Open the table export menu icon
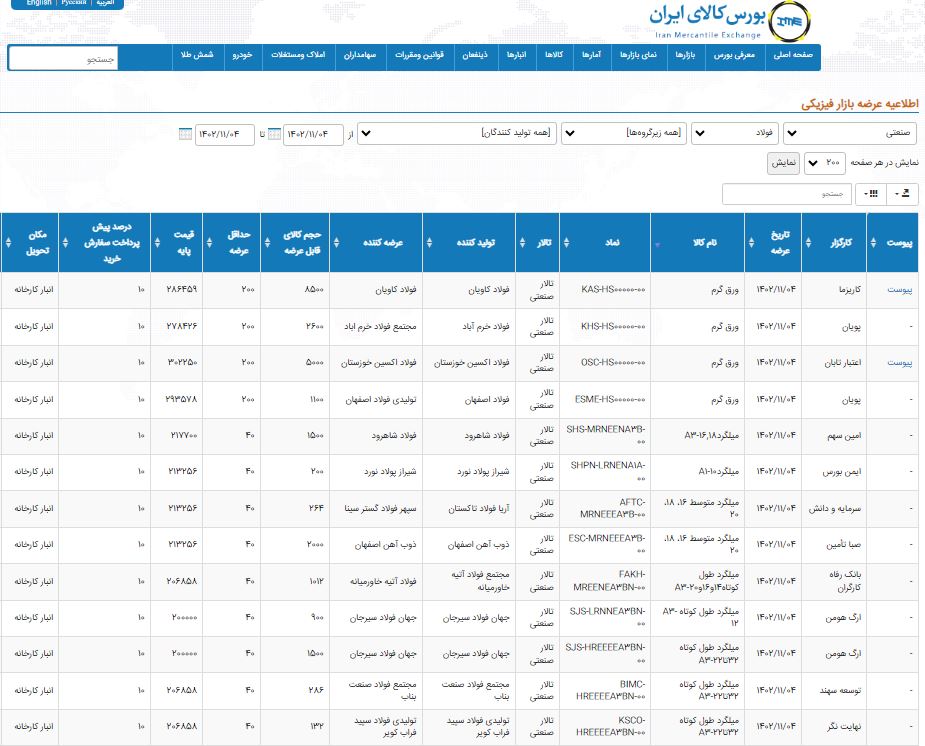This screenshot has width=925, height=746. (902, 193)
